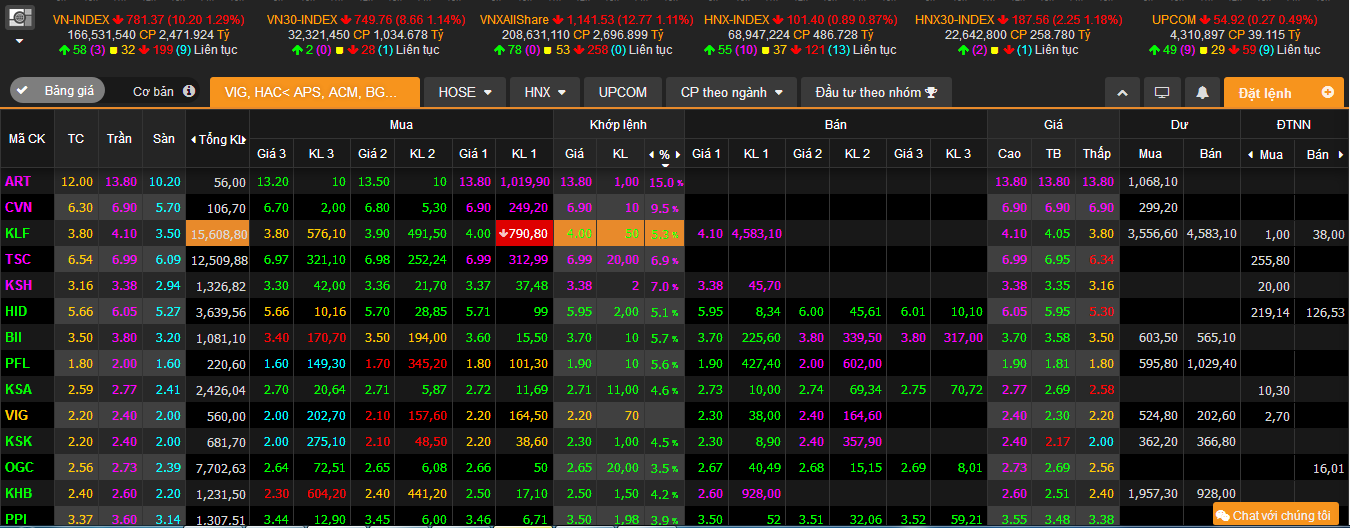Image resolution: width=1350 pixels, height=528 pixels.
Task: Click left arrow beside ĐTNN Mua header
Action: coord(1249,154)
